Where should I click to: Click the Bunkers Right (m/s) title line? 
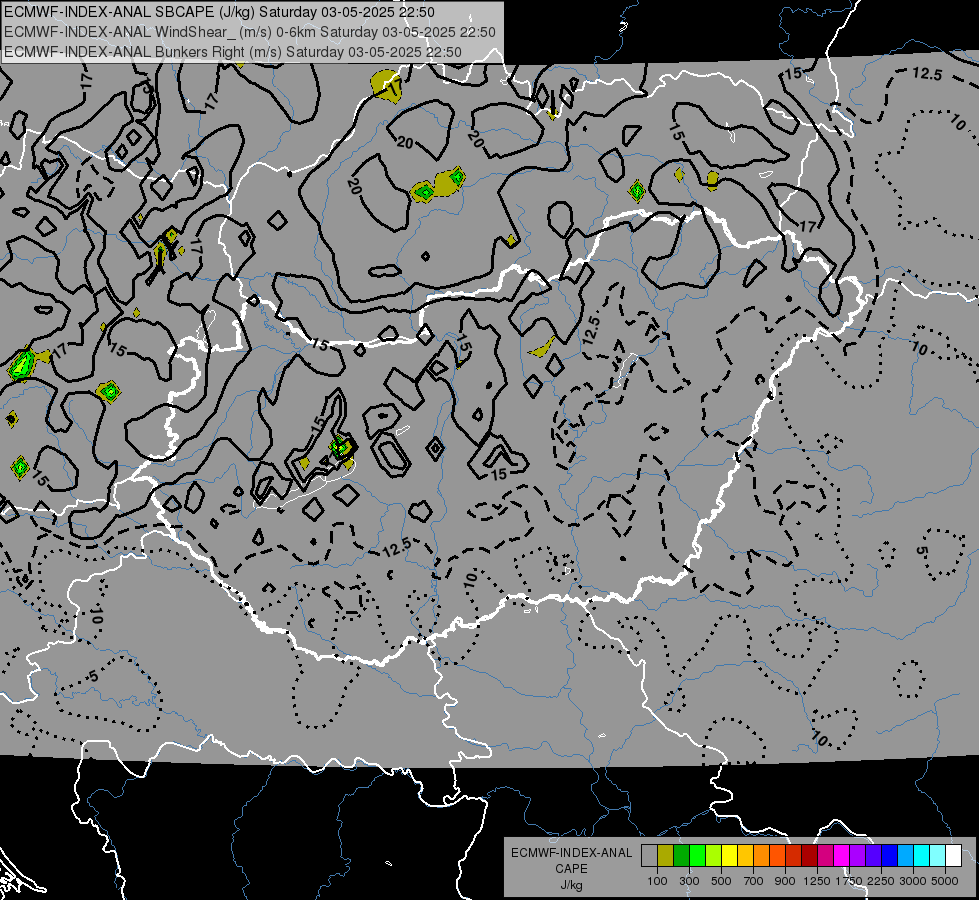click(233, 52)
